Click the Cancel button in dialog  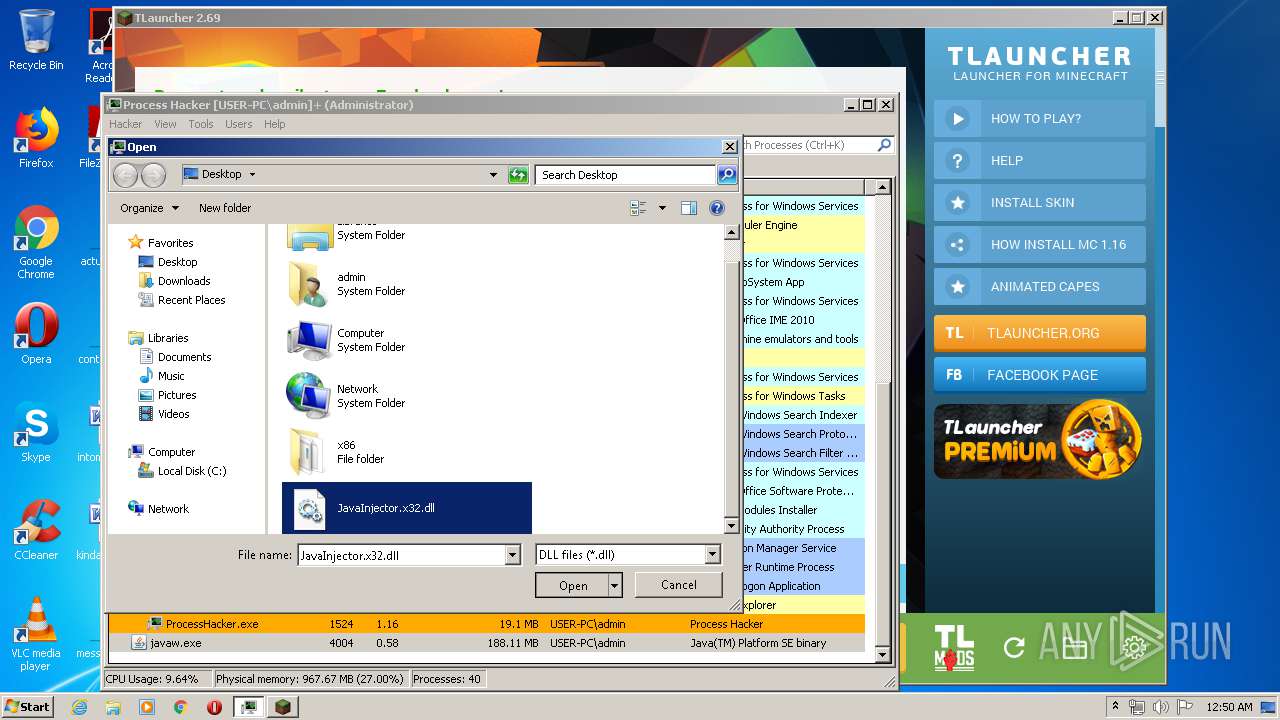[679, 585]
